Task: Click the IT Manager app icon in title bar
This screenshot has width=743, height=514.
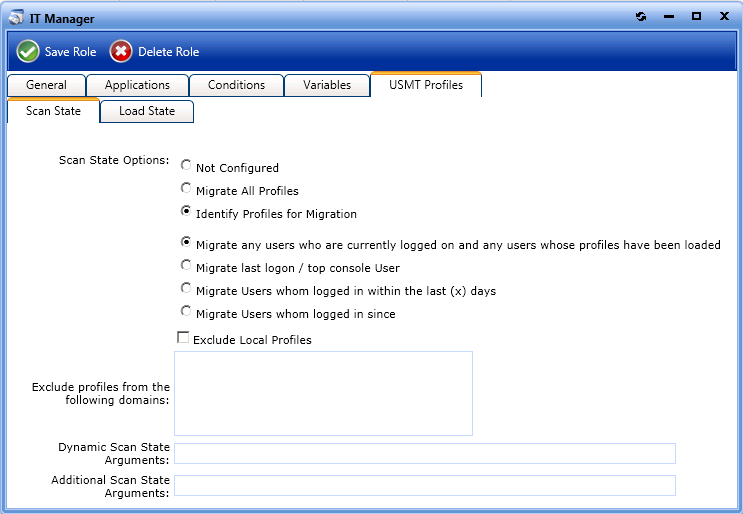Action: (17, 18)
